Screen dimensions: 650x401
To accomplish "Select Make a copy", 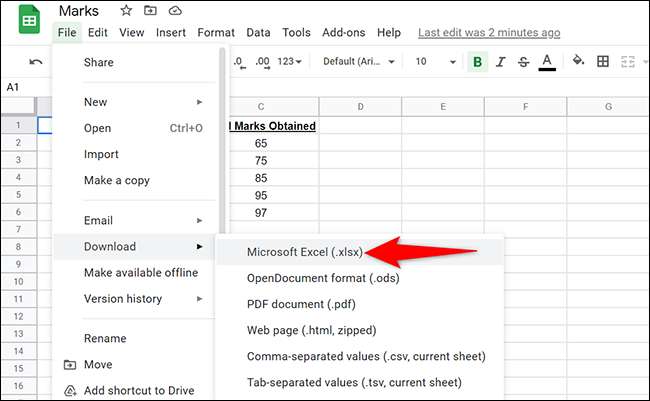I will coord(135,180).
